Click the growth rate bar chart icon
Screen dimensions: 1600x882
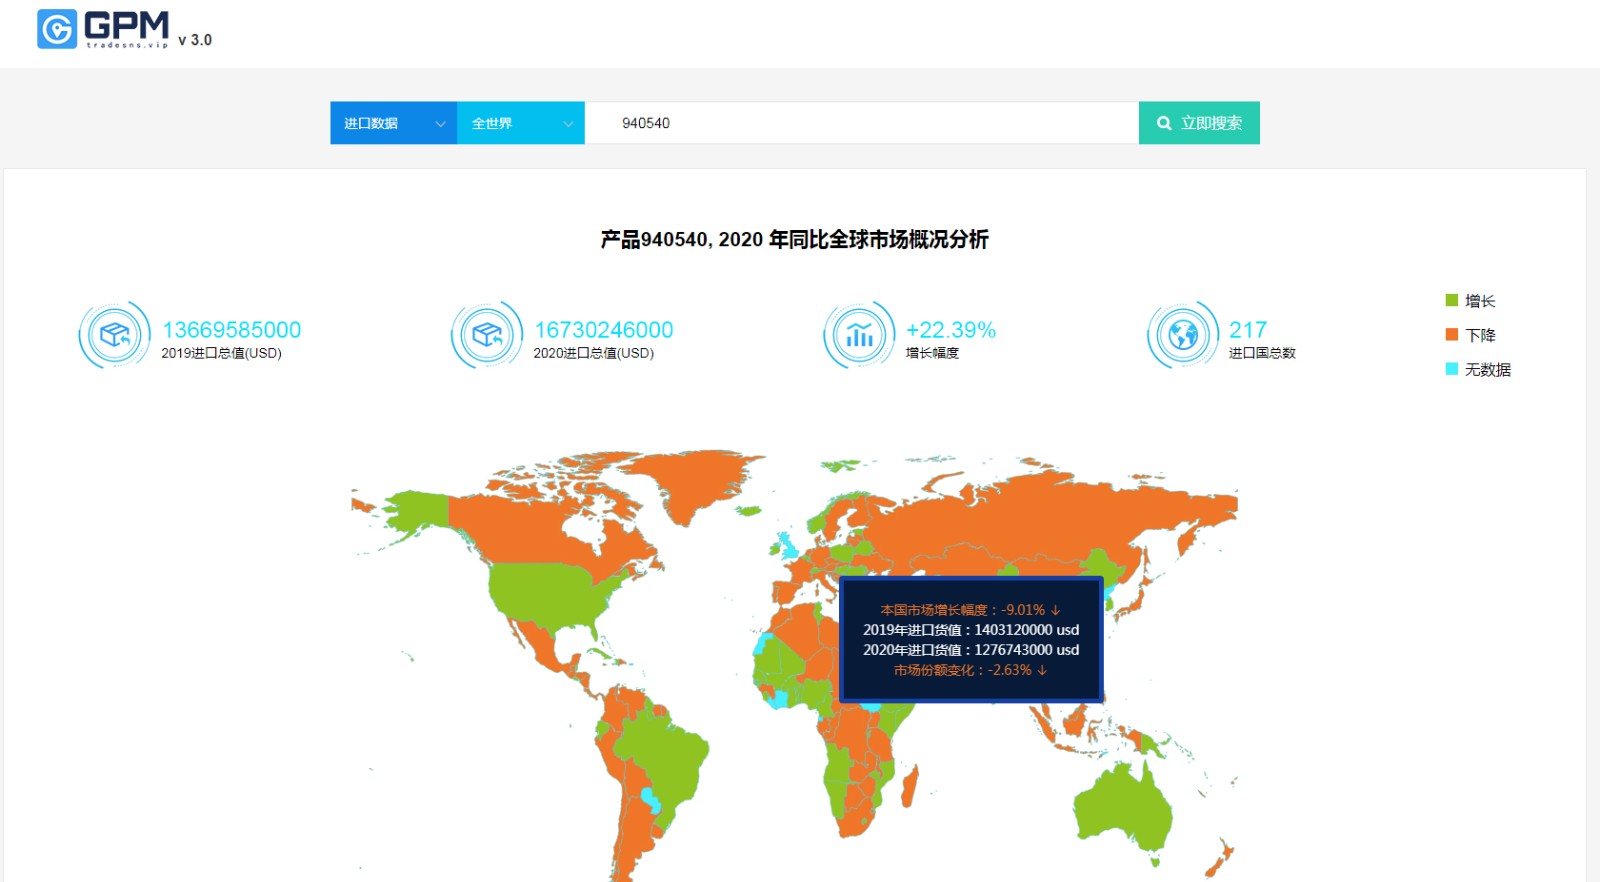click(x=859, y=335)
